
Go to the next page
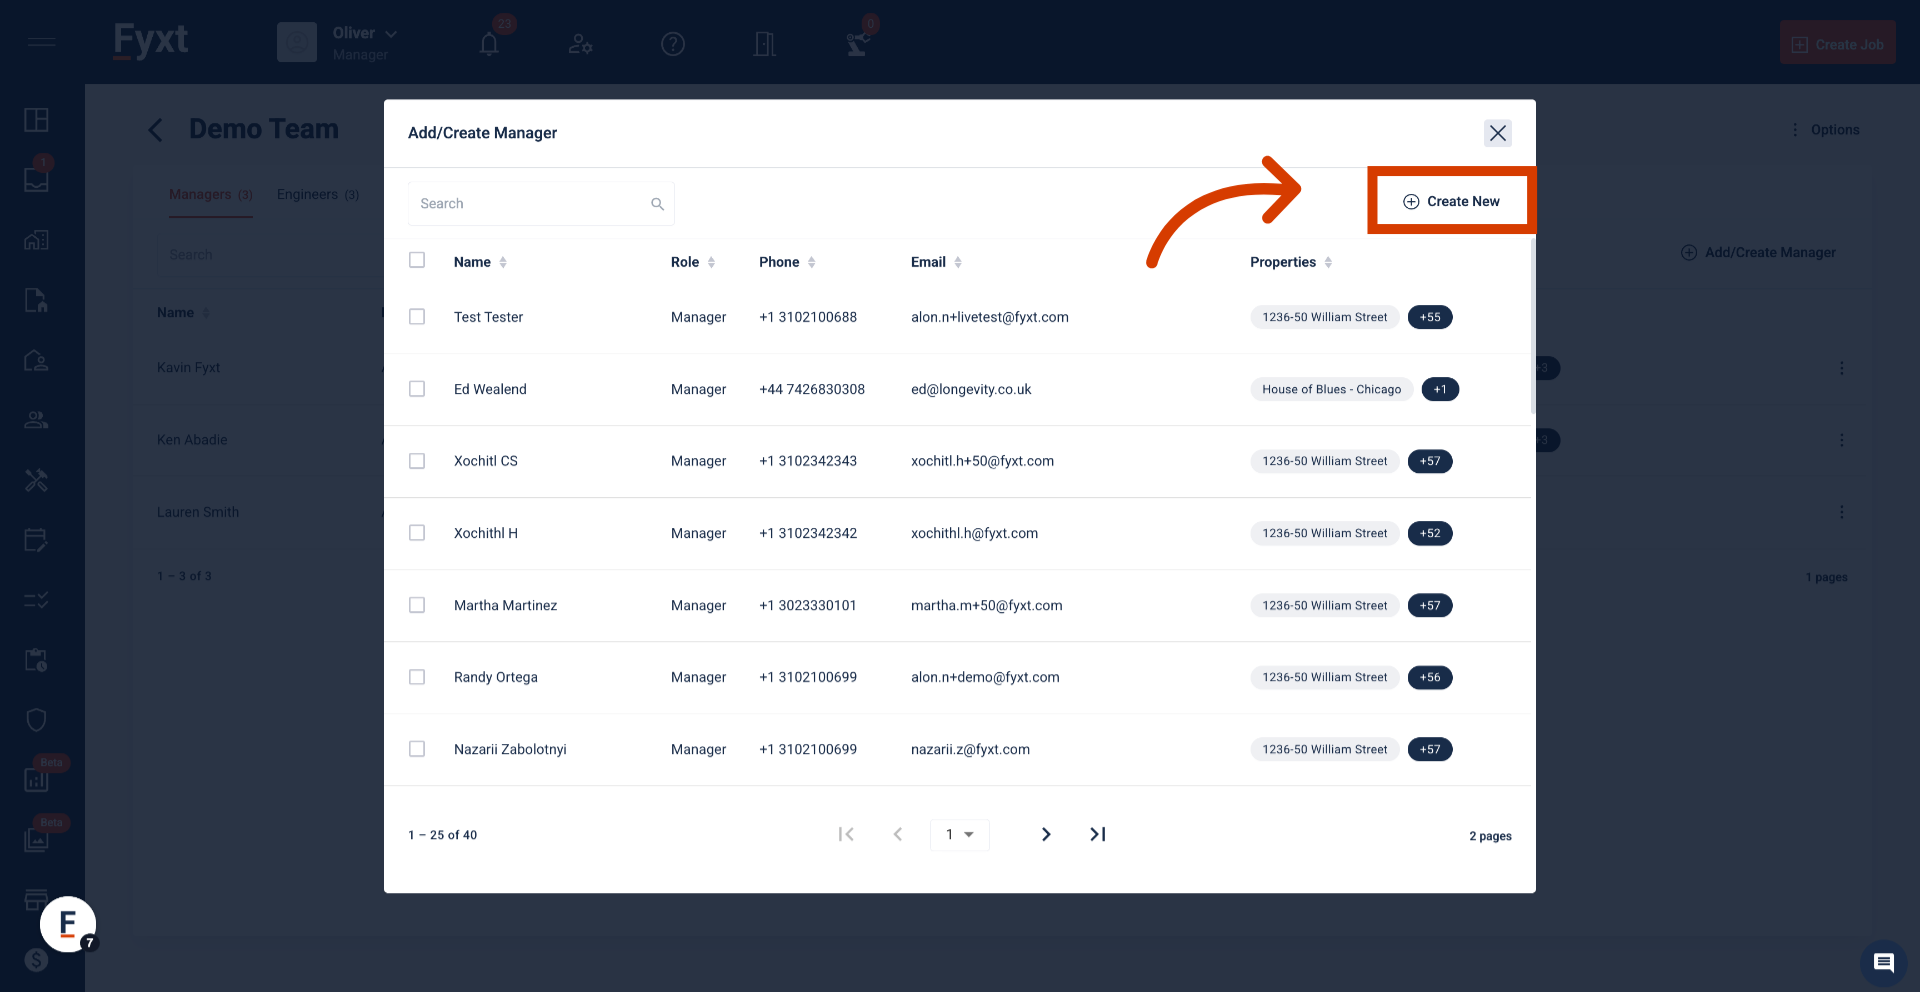click(x=1046, y=834)
